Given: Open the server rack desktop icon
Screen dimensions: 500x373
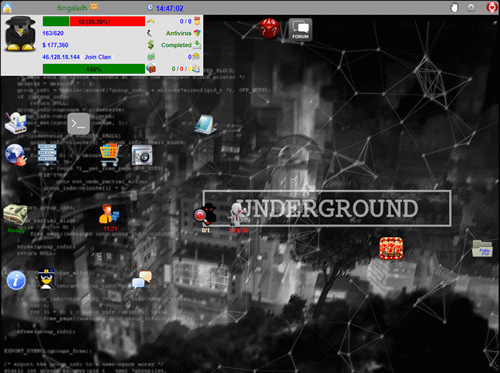Looking at the screenshot, I should pos(47,154).
